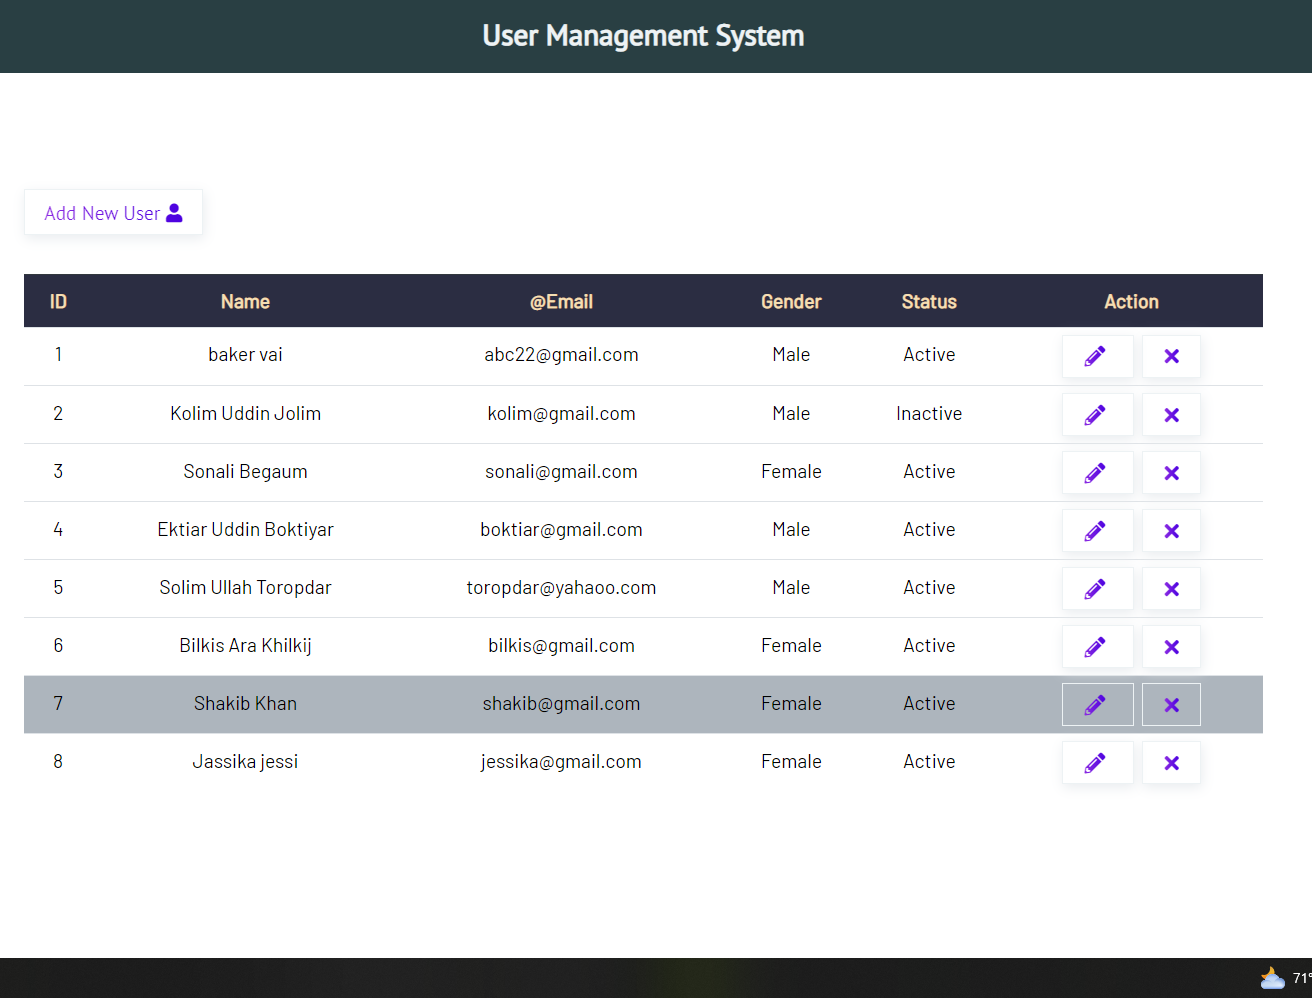Click the Status column header
Image resolution: width=1312 pixels, height=998 pixels.
click(929, 301)
